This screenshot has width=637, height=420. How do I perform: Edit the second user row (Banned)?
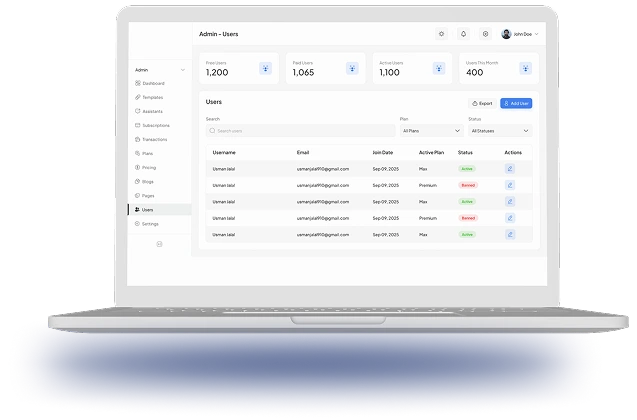click(509, 185)
